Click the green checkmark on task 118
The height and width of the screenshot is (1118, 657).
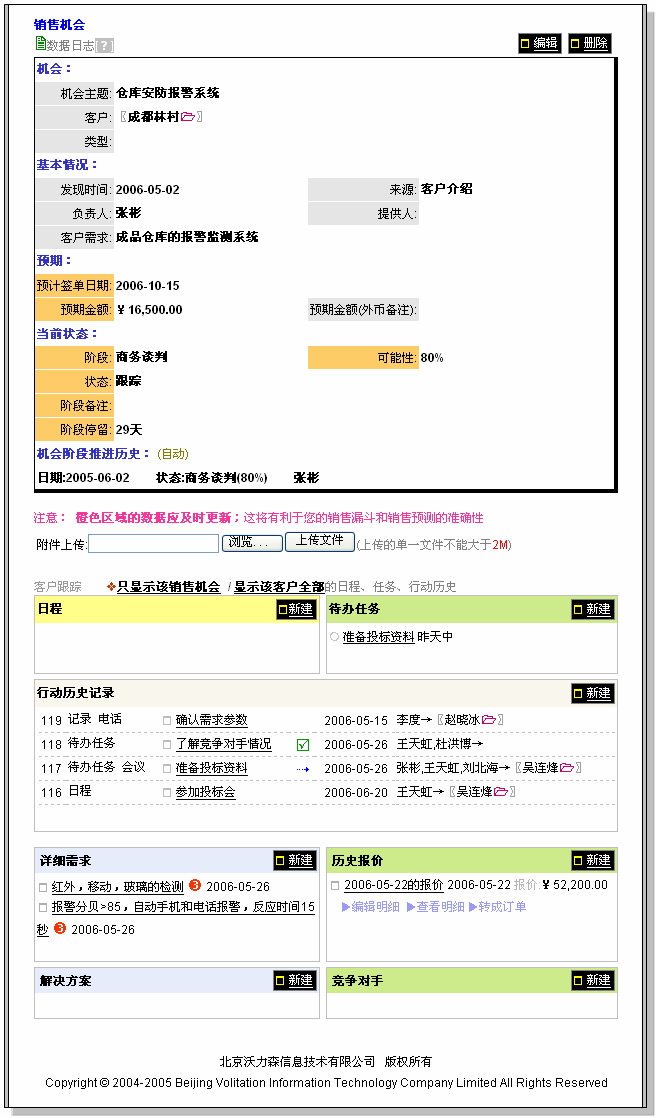(303, 744)
